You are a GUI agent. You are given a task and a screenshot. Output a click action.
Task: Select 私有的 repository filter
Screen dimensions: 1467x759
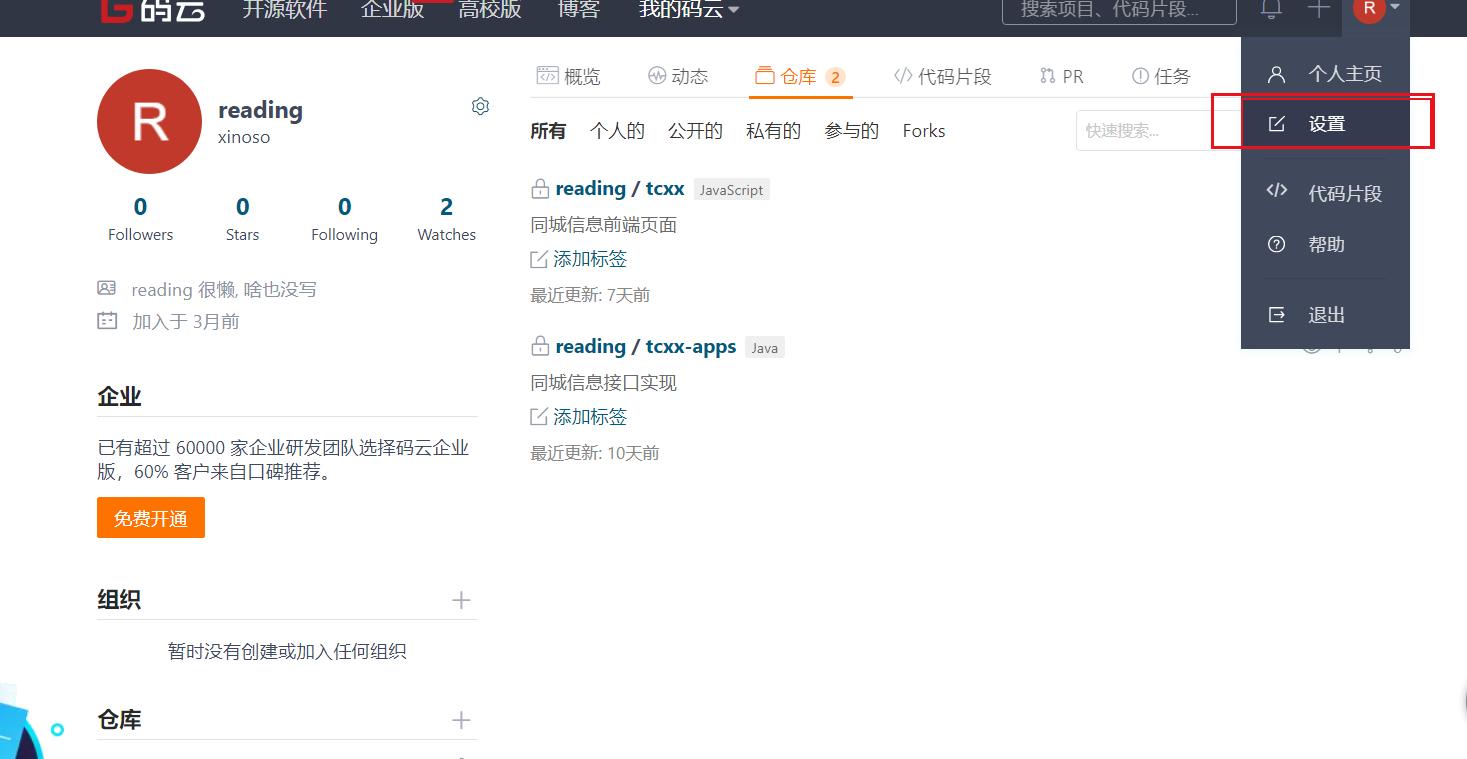772,130
